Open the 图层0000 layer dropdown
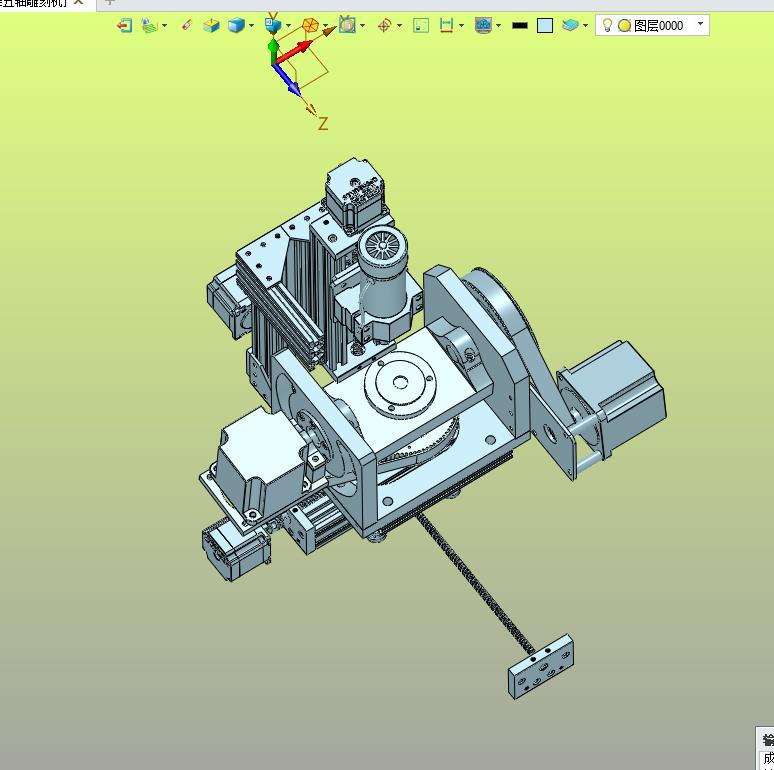The image size is (774, 770). [x=700, y=24]
